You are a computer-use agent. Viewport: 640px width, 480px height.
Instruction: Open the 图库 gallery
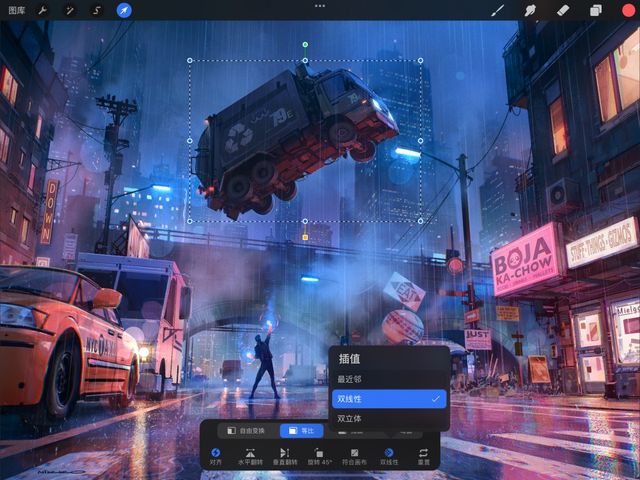point(17,10)
